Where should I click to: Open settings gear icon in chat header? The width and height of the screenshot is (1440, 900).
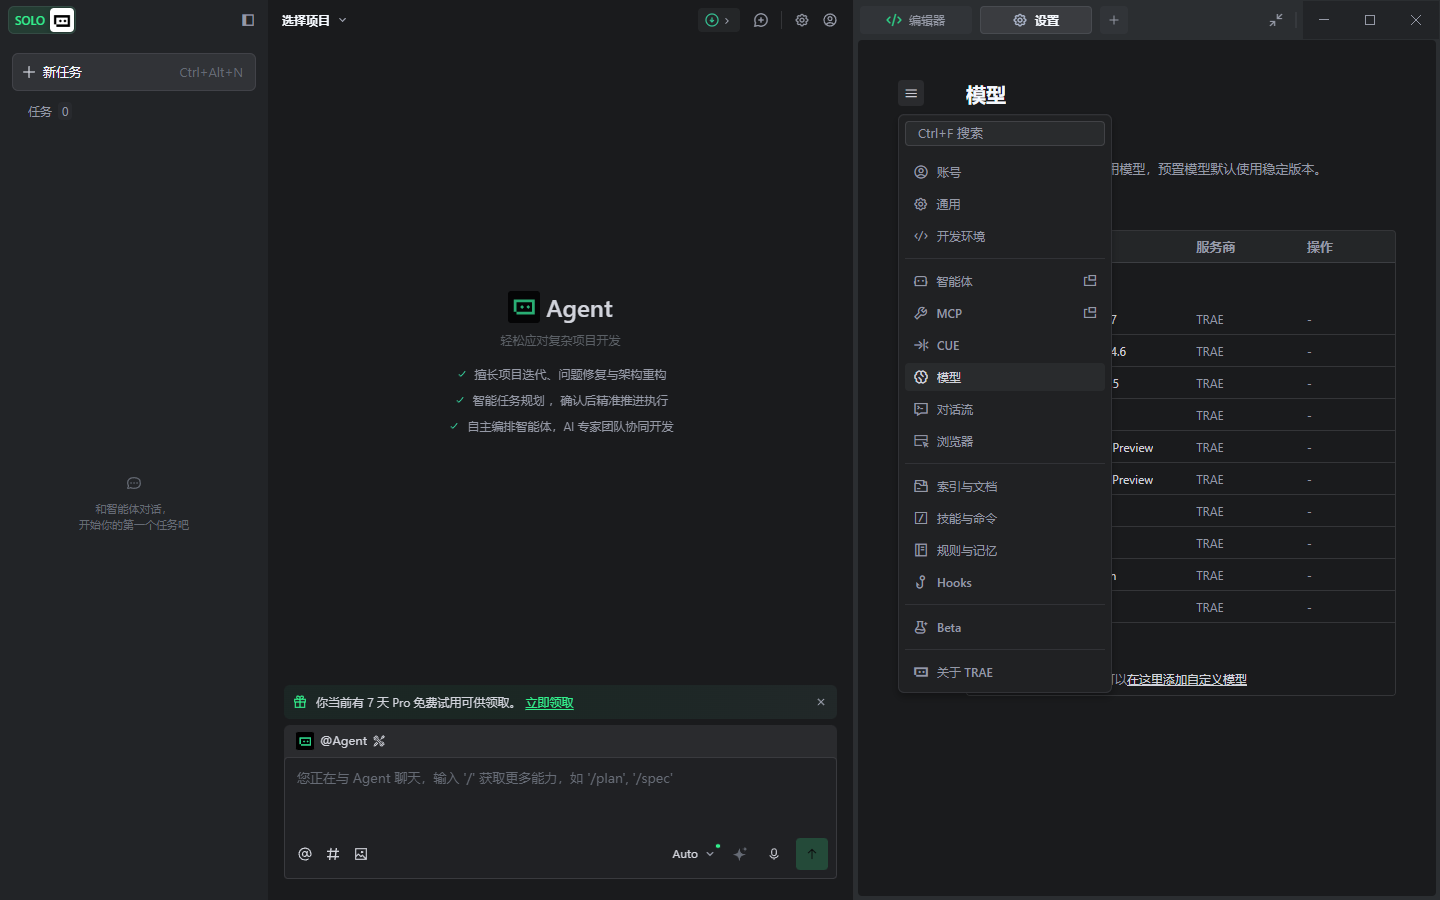[802, 20]
